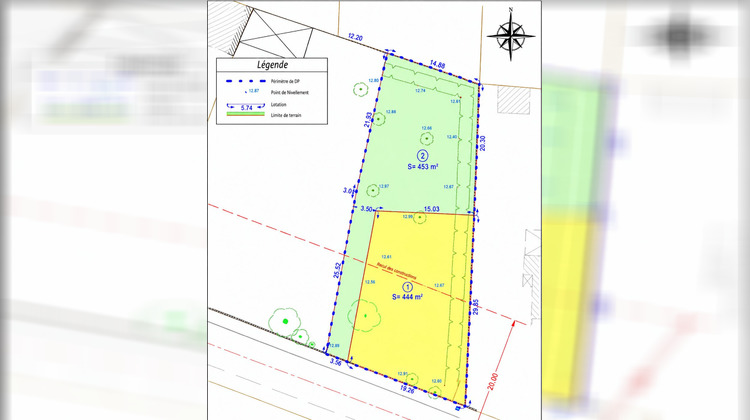Click the tree symbol beside the 12.97 point
The image size is (750, 420).
point(373,191)
